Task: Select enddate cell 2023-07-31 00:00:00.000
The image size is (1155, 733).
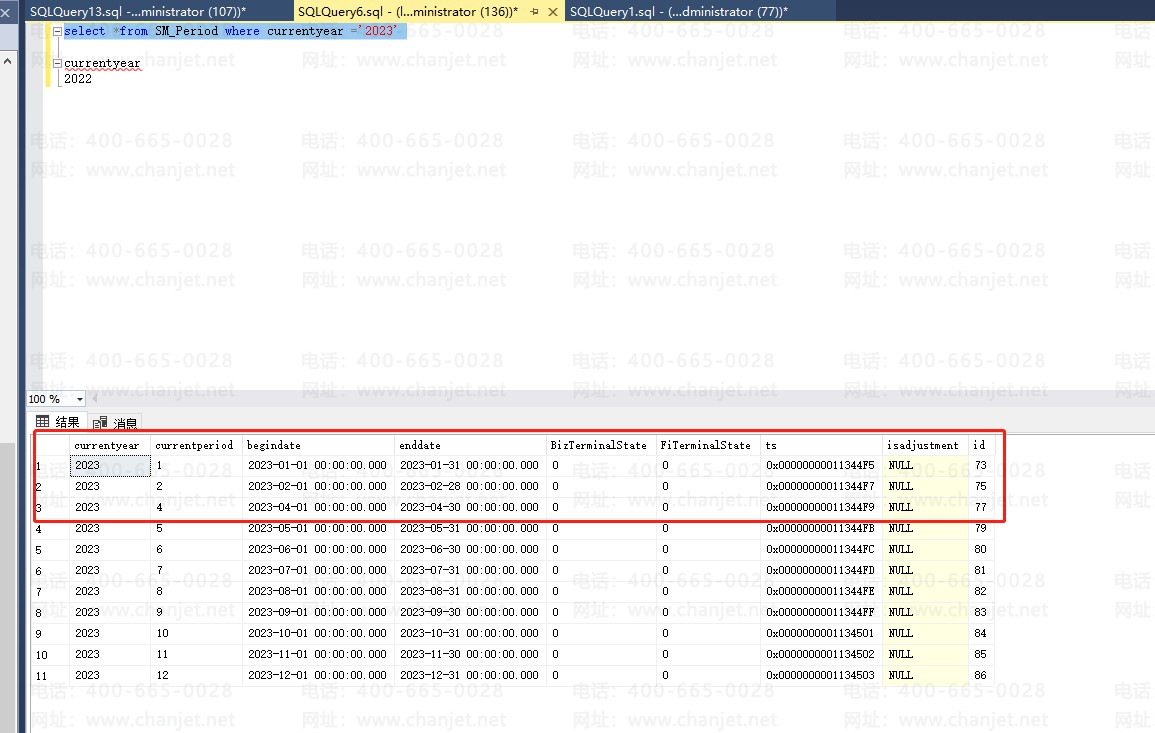Action: pyautogui.click(x=471, y=570)
